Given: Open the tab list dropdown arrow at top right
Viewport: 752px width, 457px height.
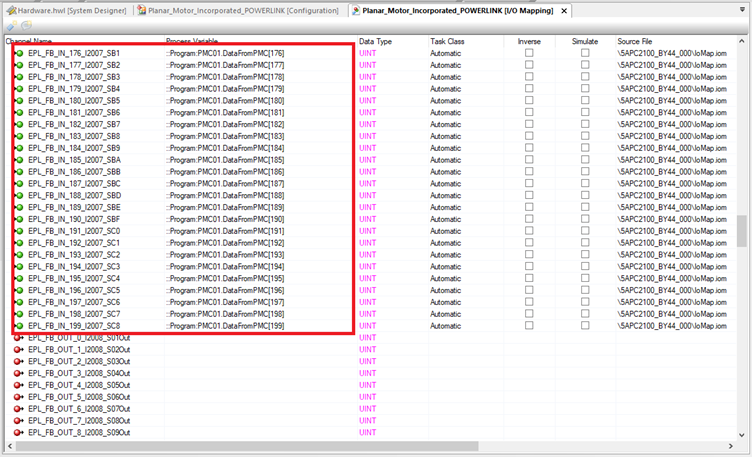Looking at the screenshot, I should (x=743, y=10).
